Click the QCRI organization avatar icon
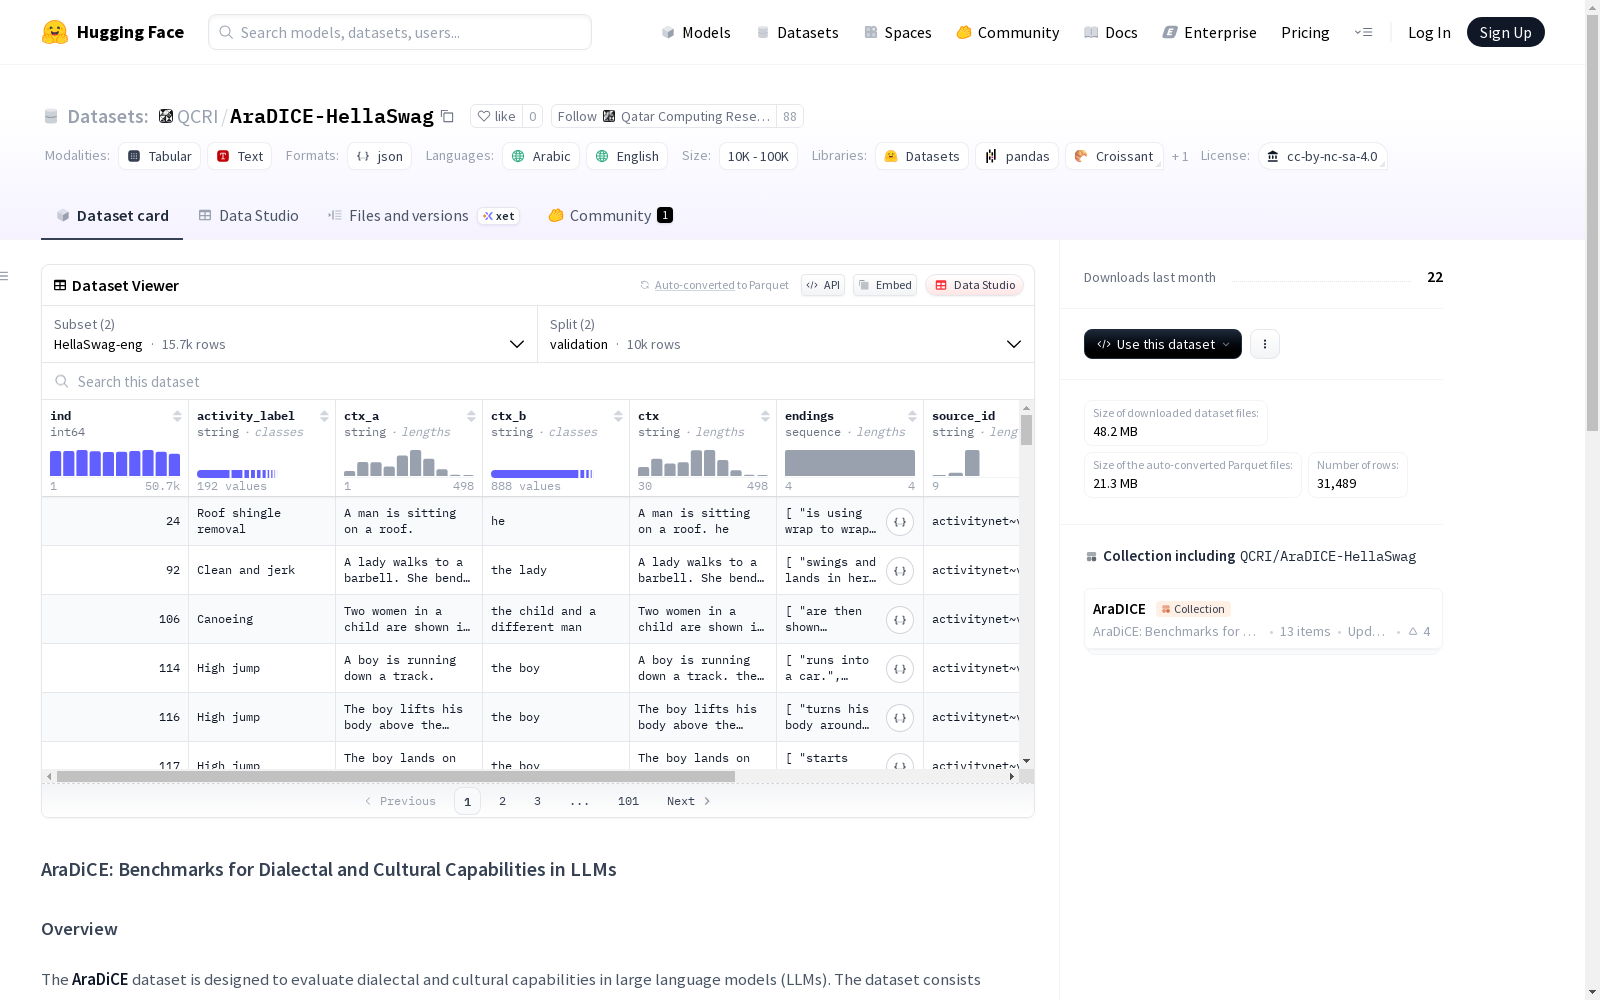Screen dimensions: 1600x1000 point(166,116)
